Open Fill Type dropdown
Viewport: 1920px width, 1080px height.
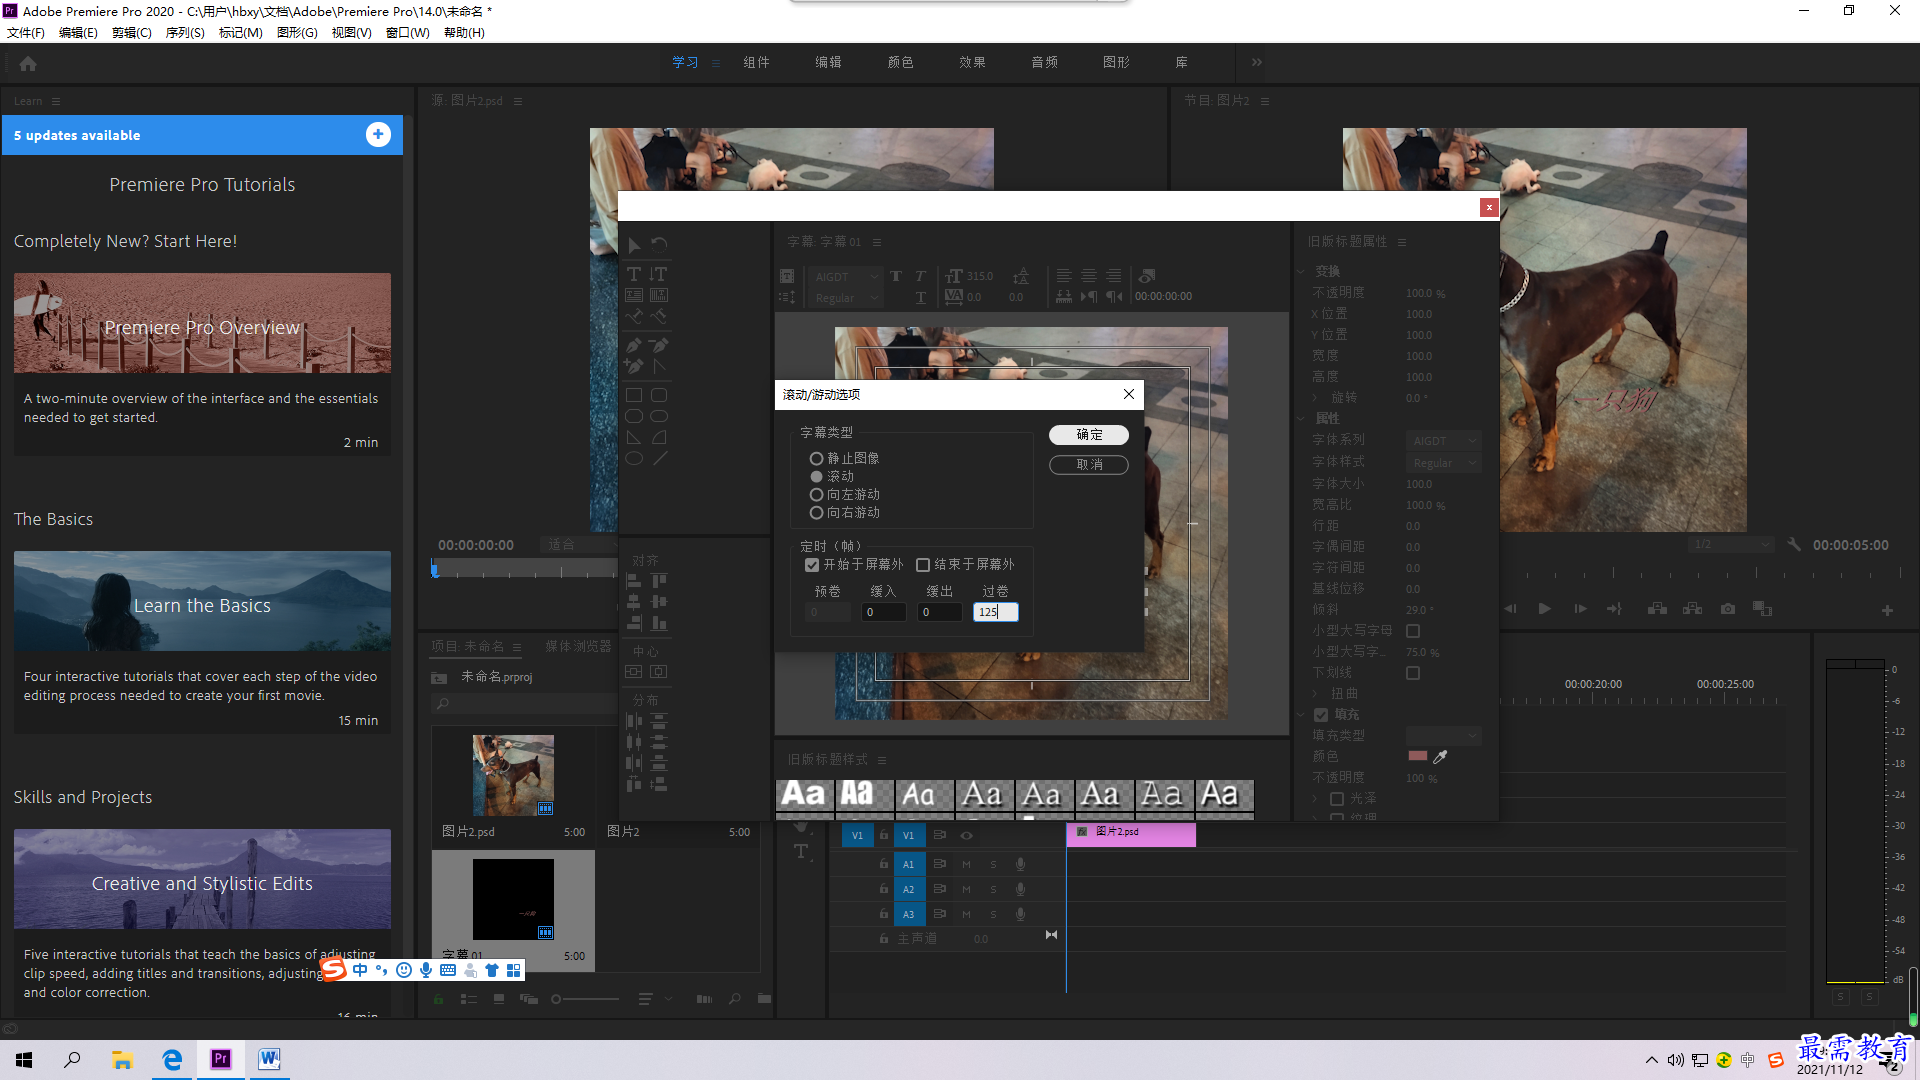click(x=1443, y=736)
